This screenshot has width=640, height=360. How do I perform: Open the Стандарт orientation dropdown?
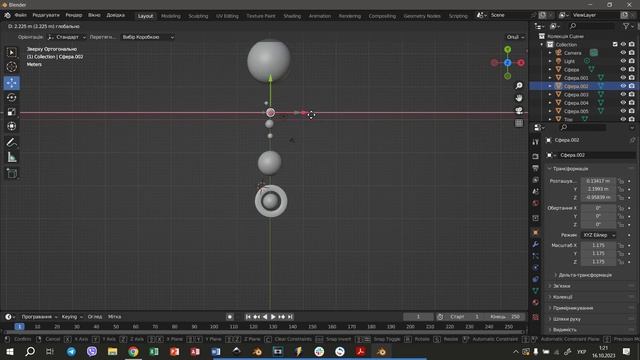(x=67, y=37)
